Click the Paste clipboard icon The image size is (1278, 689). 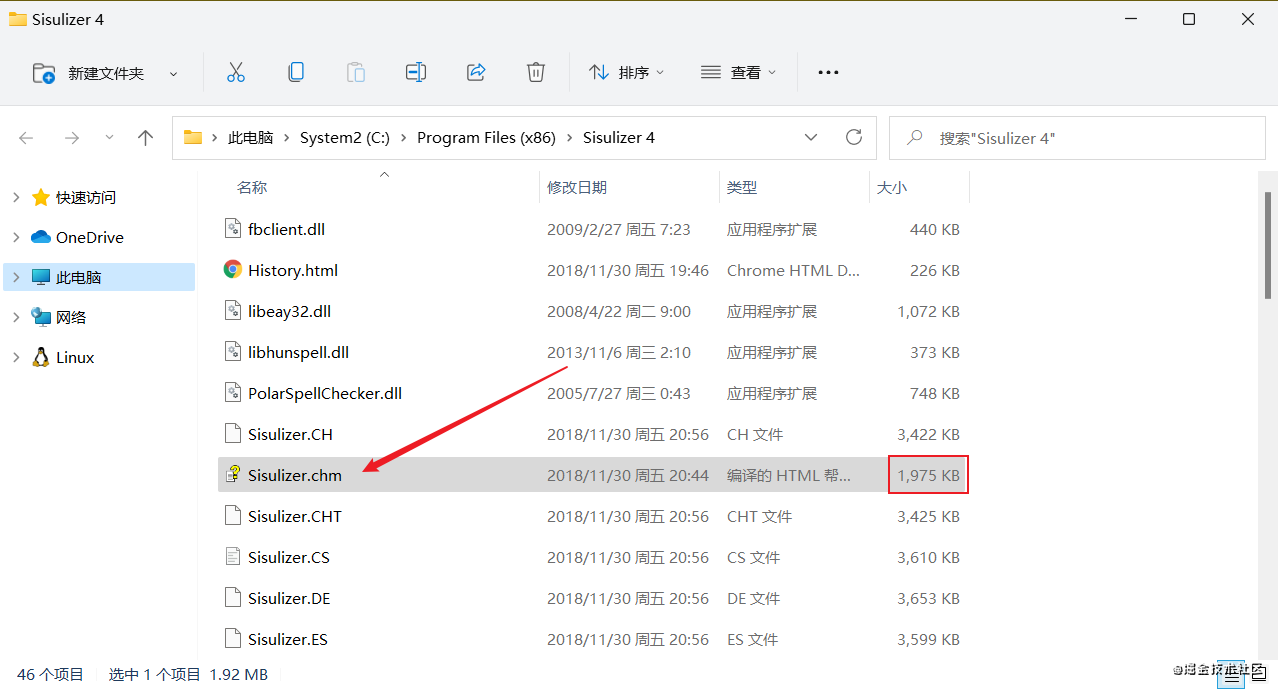click(356, 72)
